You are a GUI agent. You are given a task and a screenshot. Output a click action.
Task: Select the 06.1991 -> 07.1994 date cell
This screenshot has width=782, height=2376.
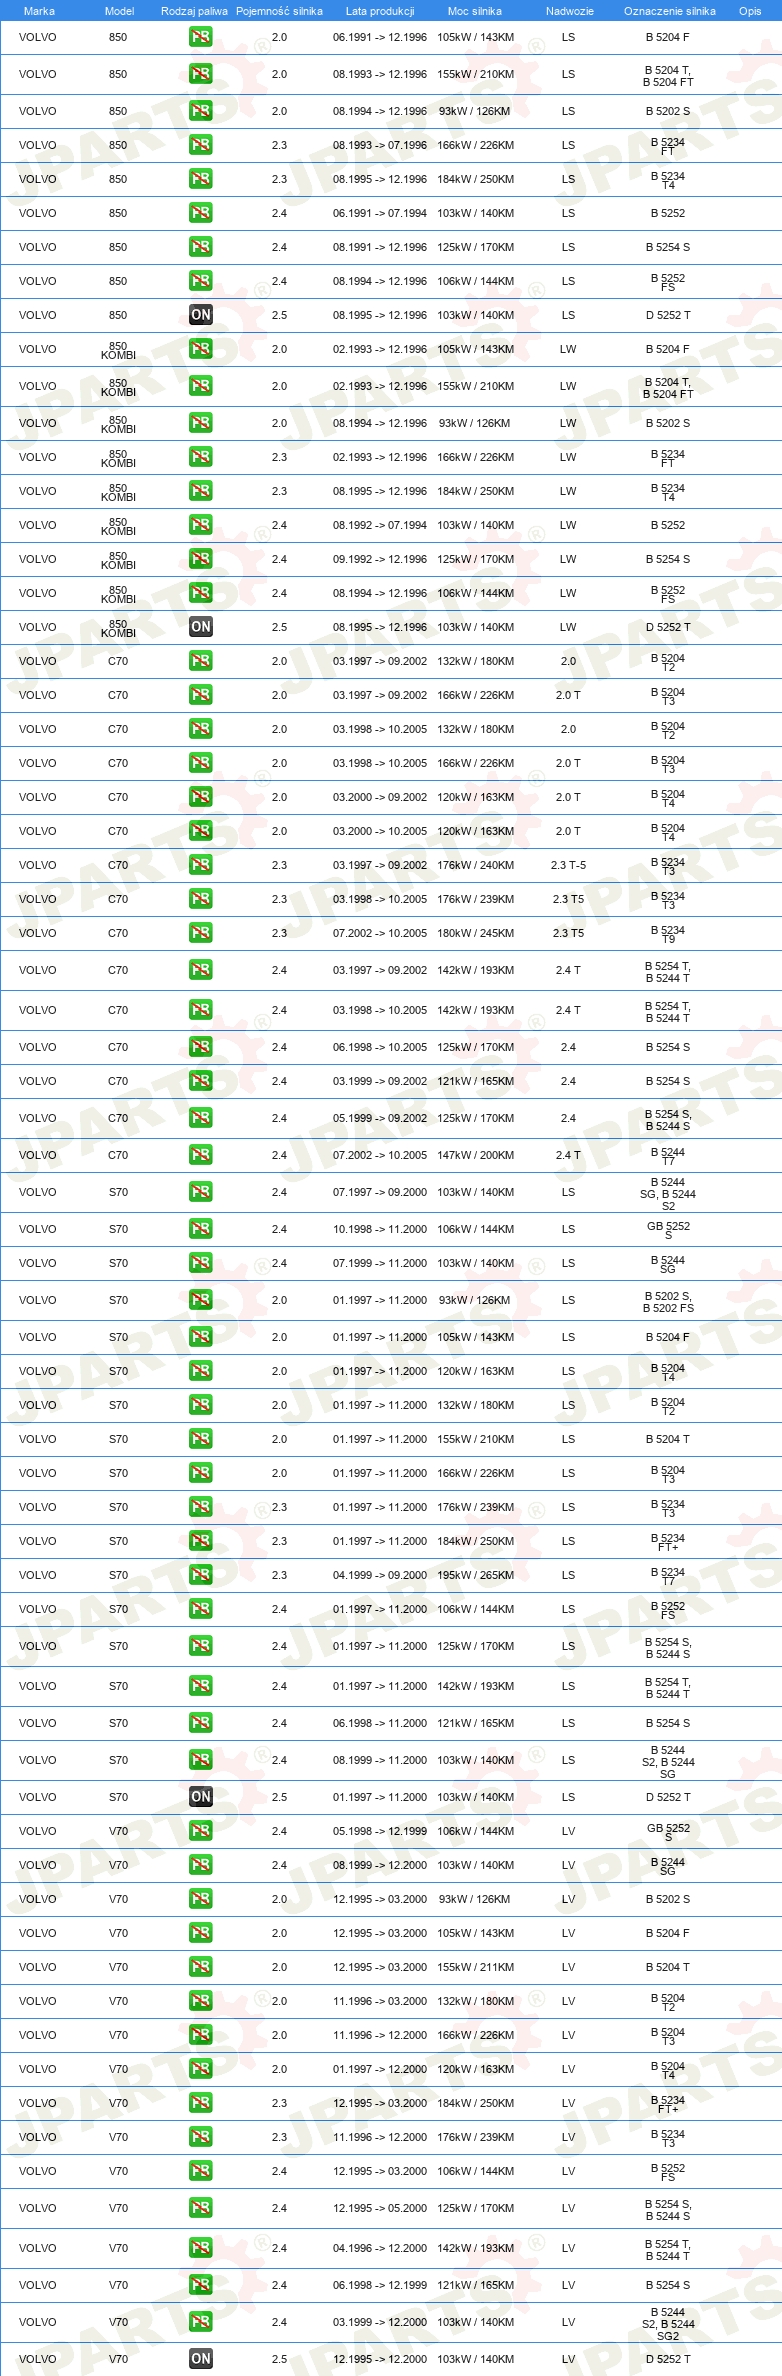380,213
